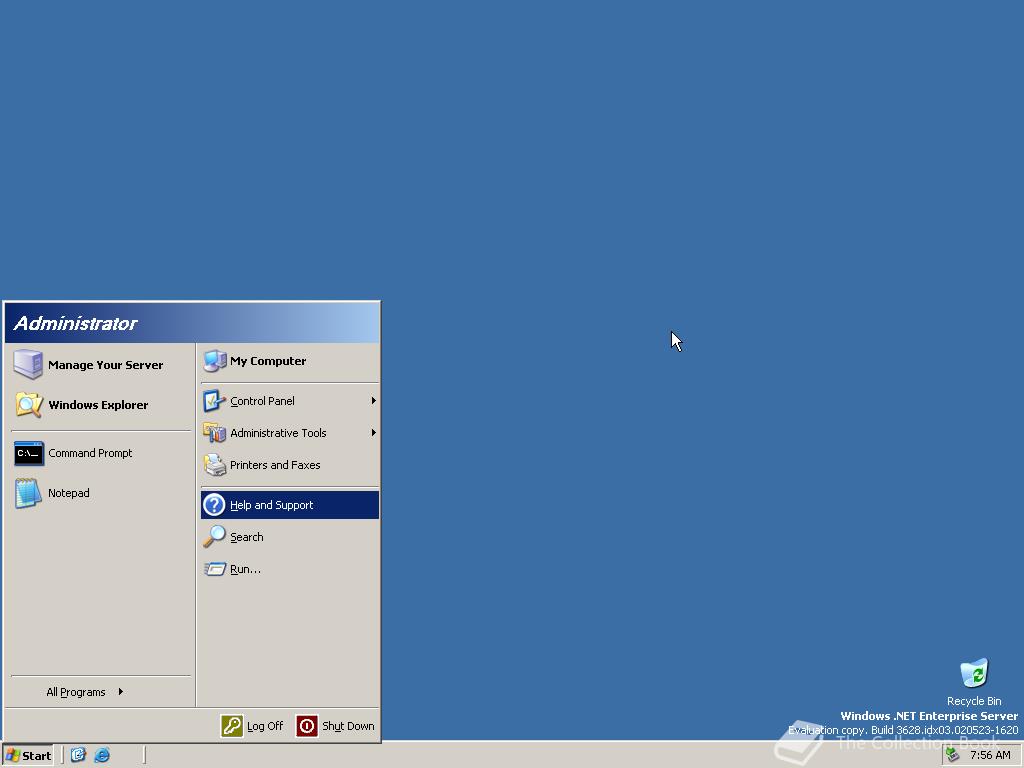
Task: Open the Run dialog icon
Action: 214,569
